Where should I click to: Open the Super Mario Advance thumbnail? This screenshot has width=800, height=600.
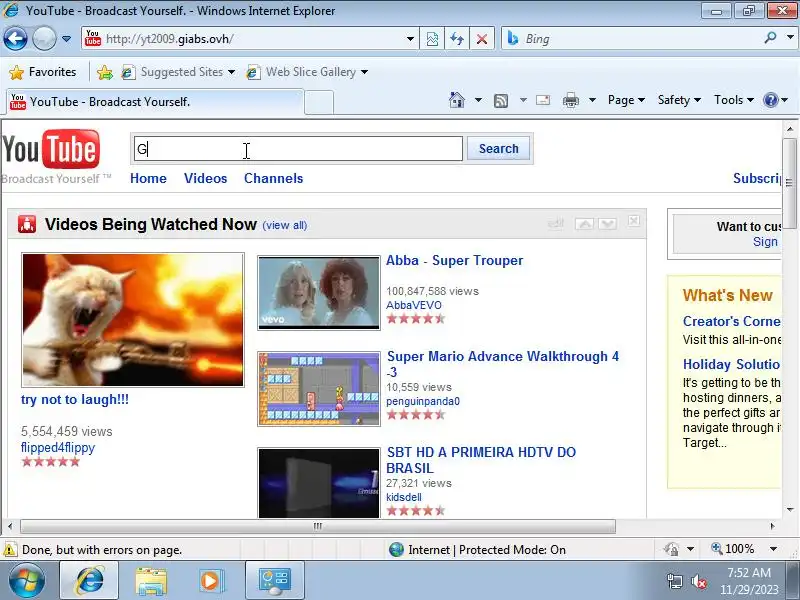click(319, 389)
